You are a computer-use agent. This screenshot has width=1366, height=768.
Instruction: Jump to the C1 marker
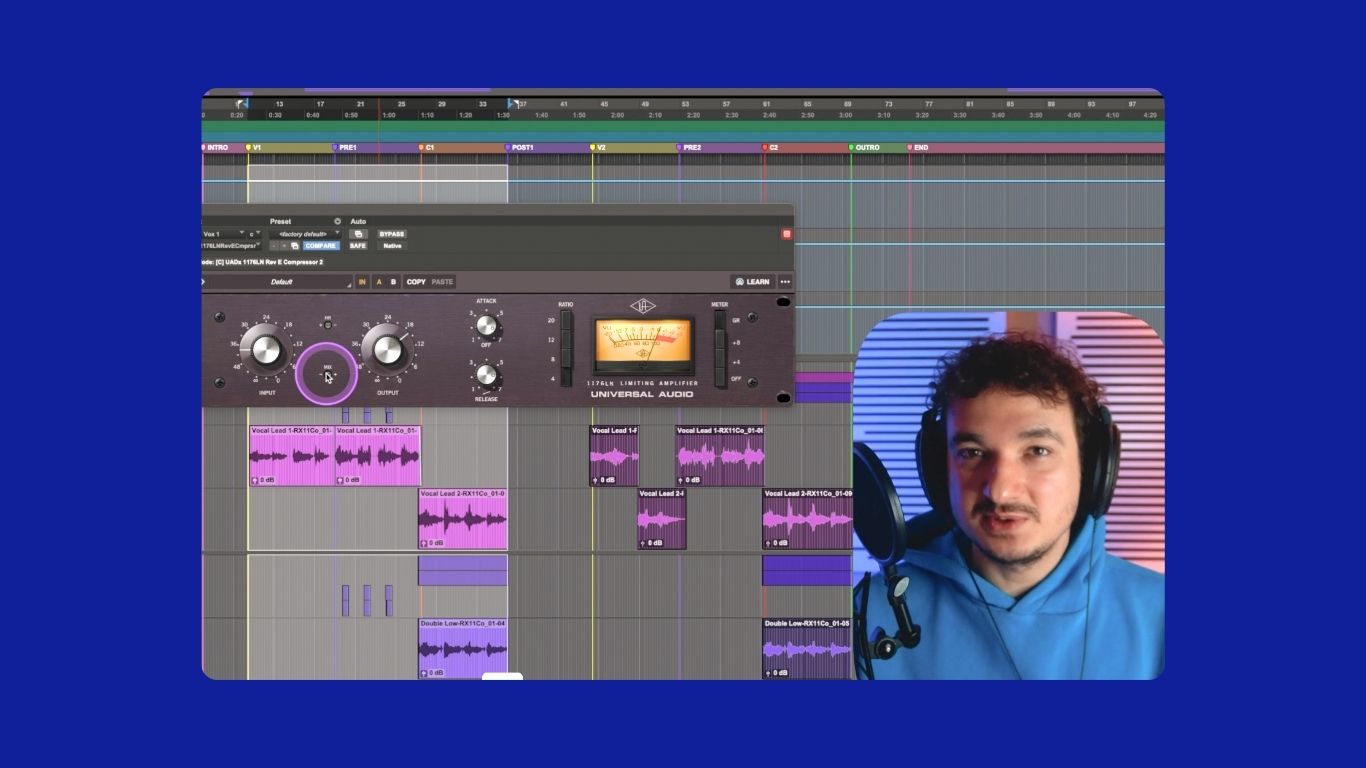pos(427,148)
